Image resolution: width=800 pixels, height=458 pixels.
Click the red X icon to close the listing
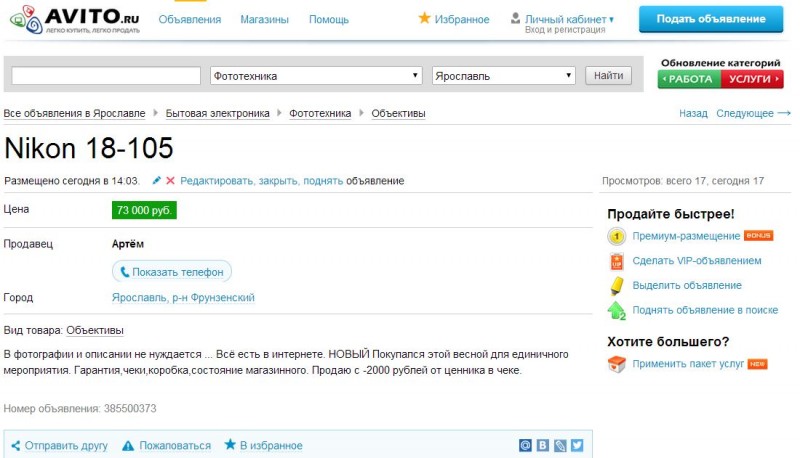[x=170, y=181]
